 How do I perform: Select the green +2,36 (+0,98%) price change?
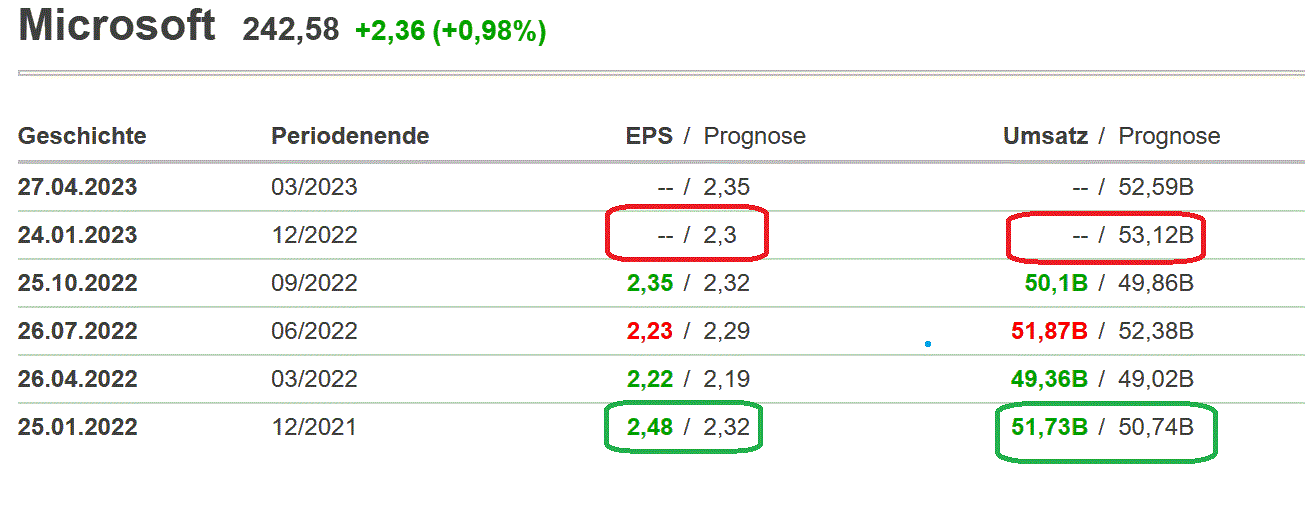(450, 31)
